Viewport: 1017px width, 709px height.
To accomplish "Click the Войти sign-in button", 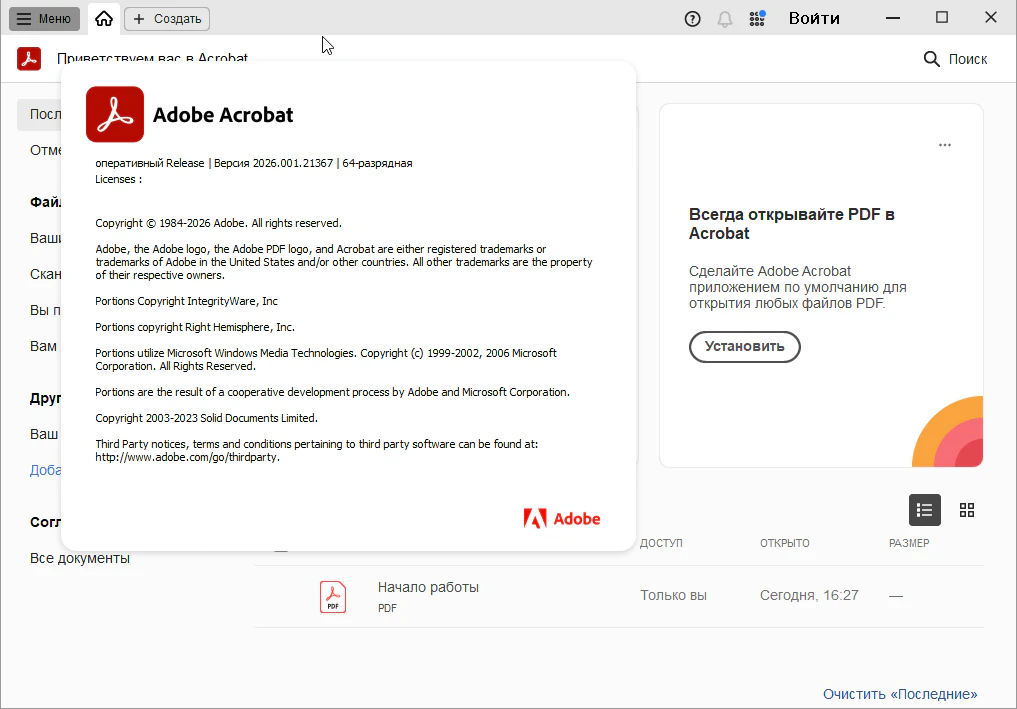I will pos(813,18).
